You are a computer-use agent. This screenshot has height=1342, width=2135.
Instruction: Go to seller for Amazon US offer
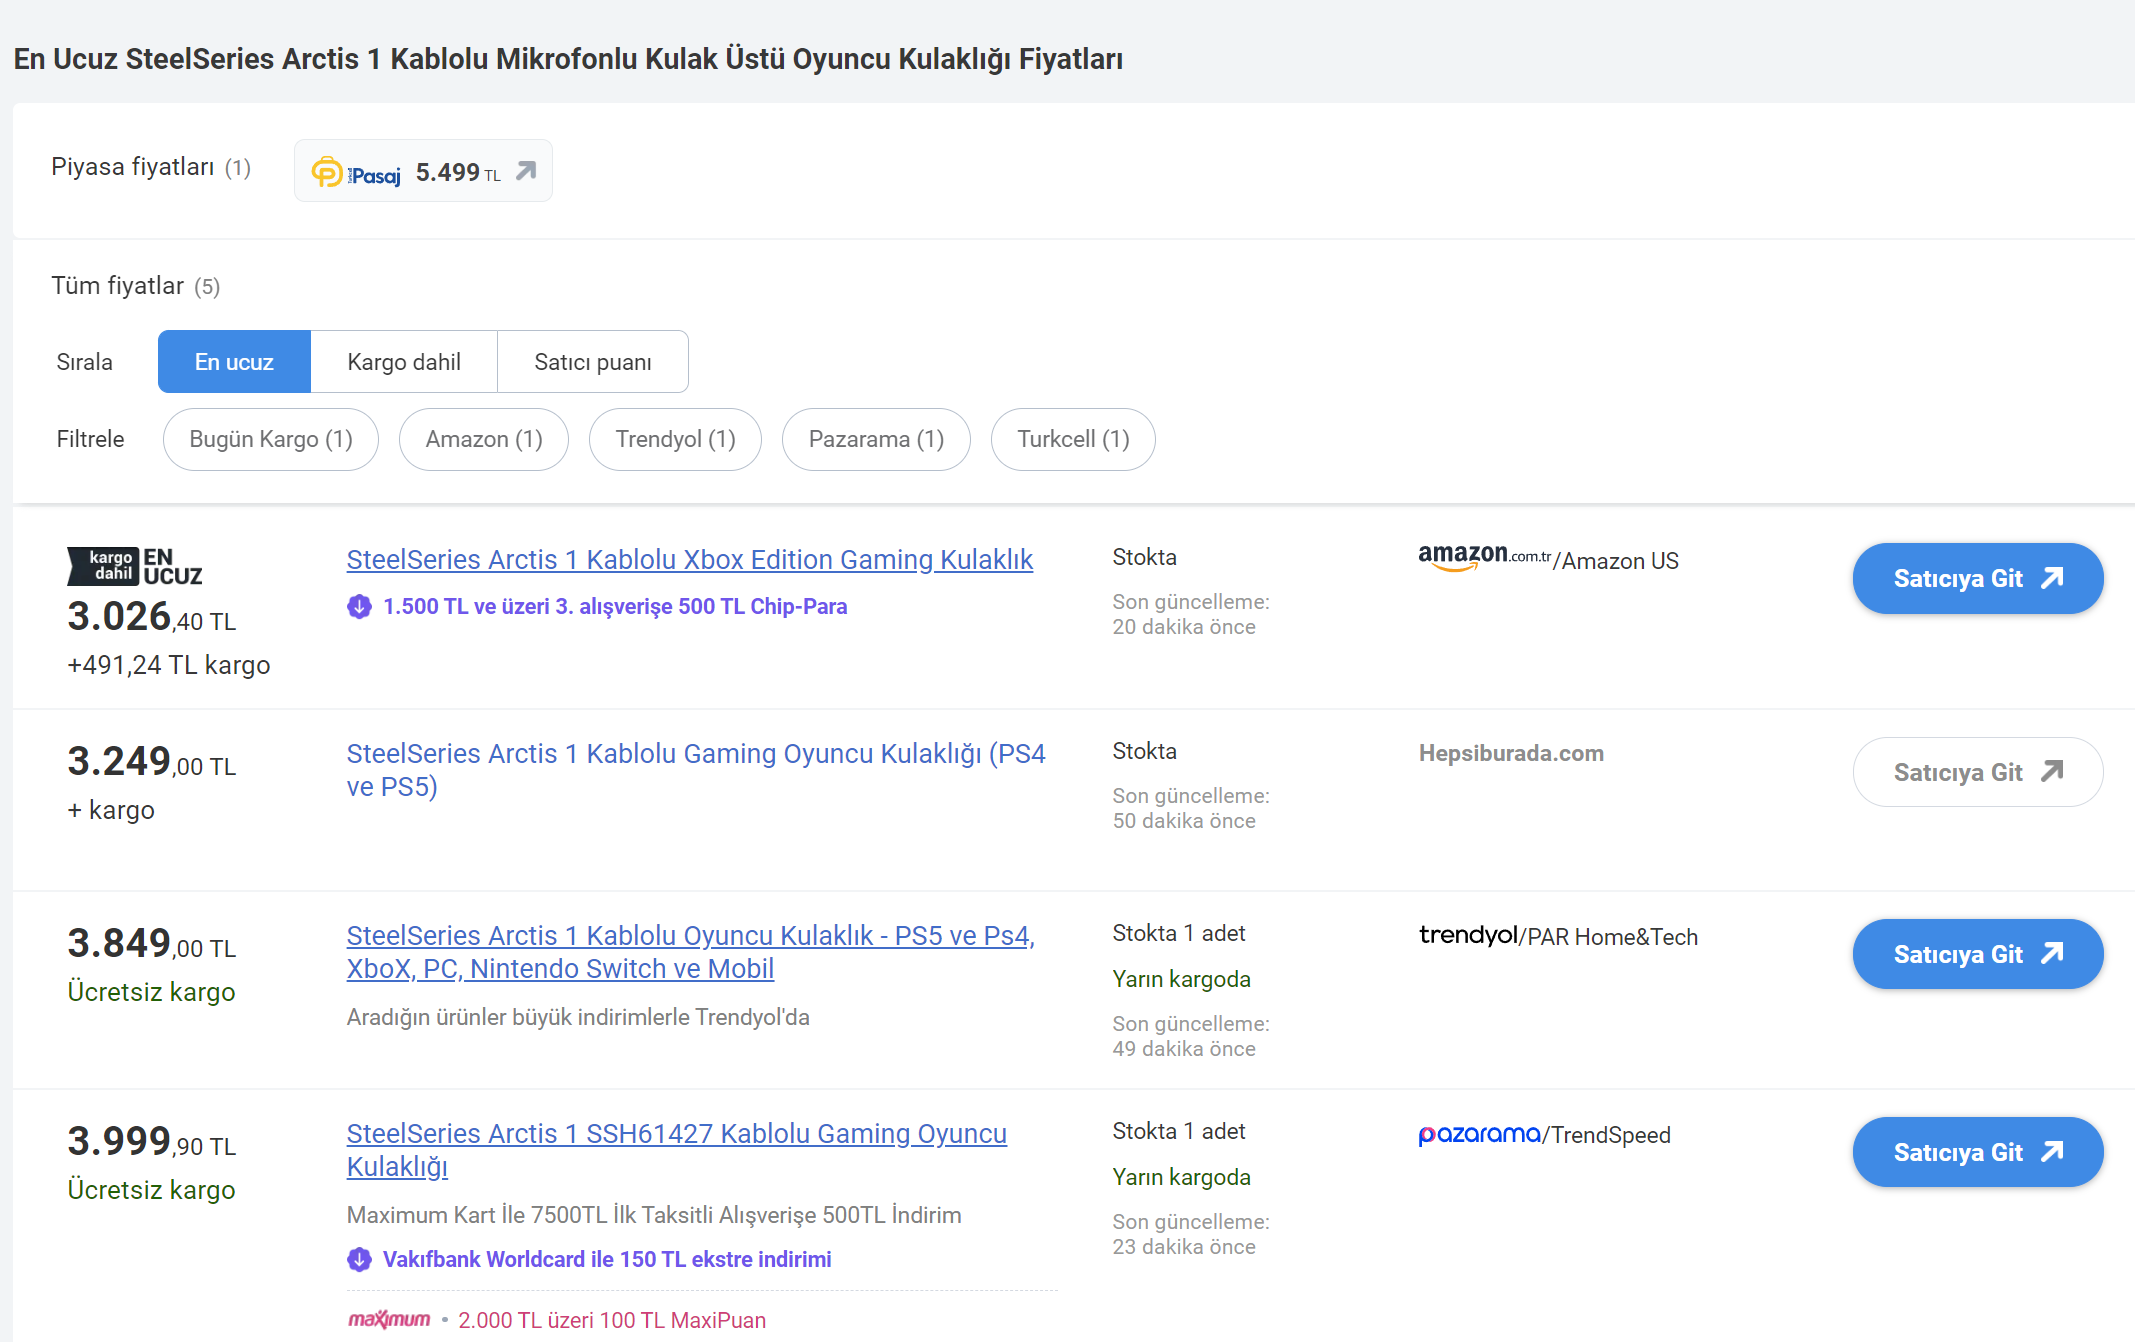coord(1978,578)
